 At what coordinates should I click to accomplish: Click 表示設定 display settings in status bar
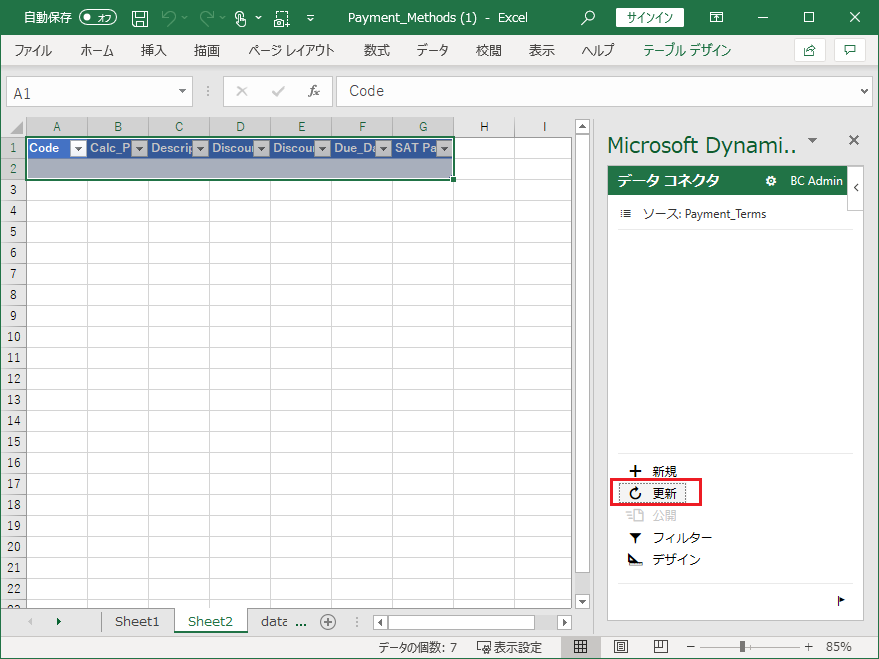[x=509, y=647]
